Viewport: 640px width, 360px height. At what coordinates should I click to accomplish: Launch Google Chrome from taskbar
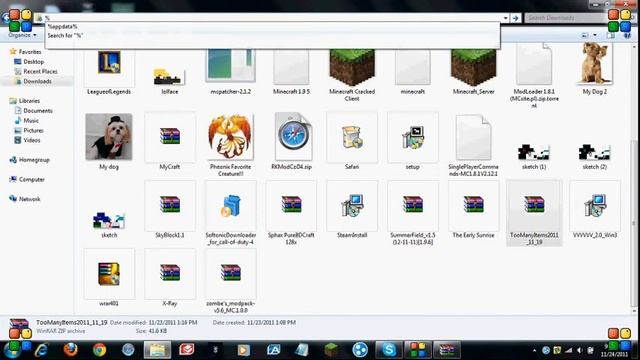point(99,350)
